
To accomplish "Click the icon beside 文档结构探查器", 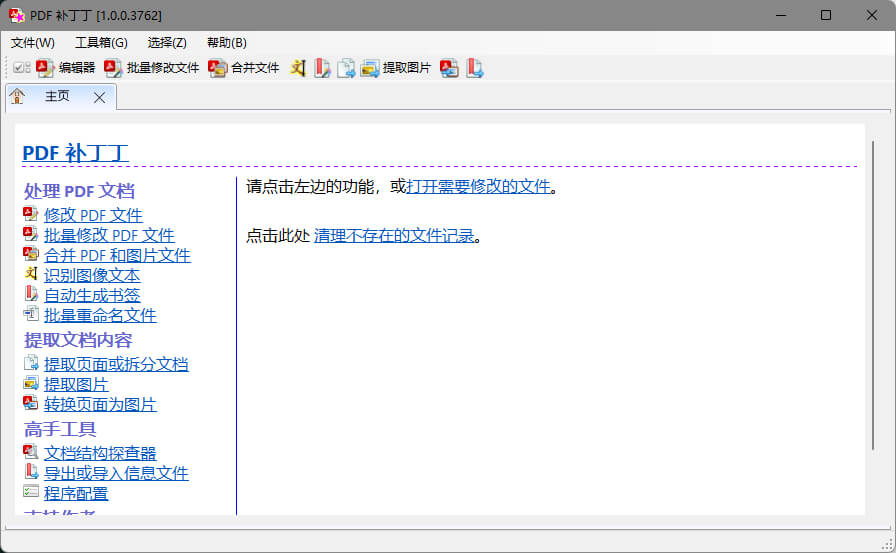I will [31, 452].
